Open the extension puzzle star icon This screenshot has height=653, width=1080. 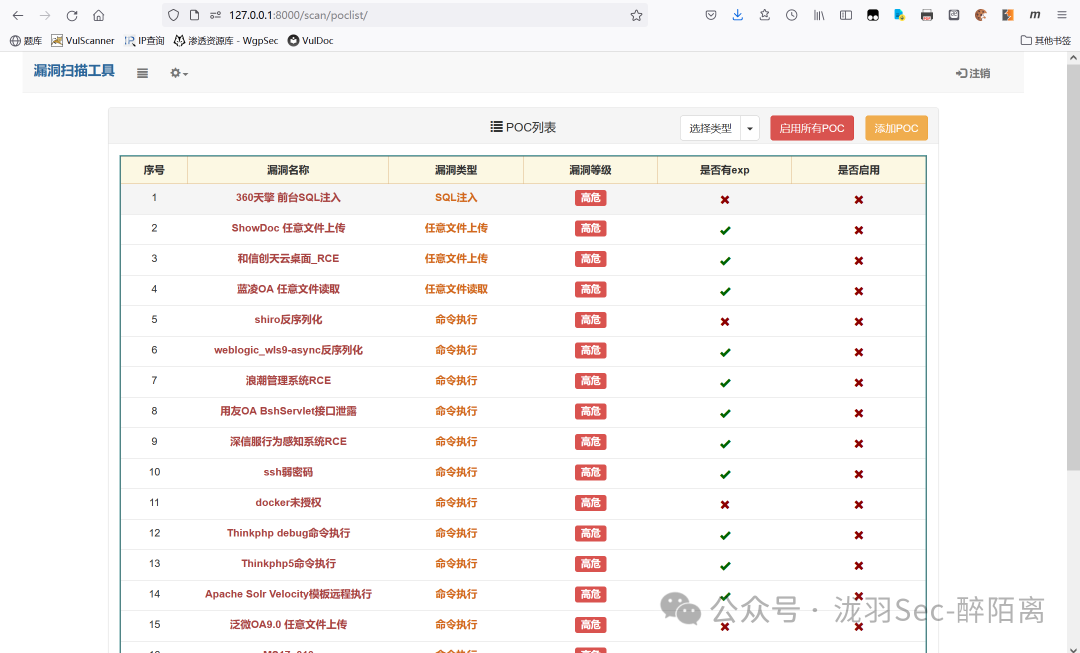[x=765, y=15]
